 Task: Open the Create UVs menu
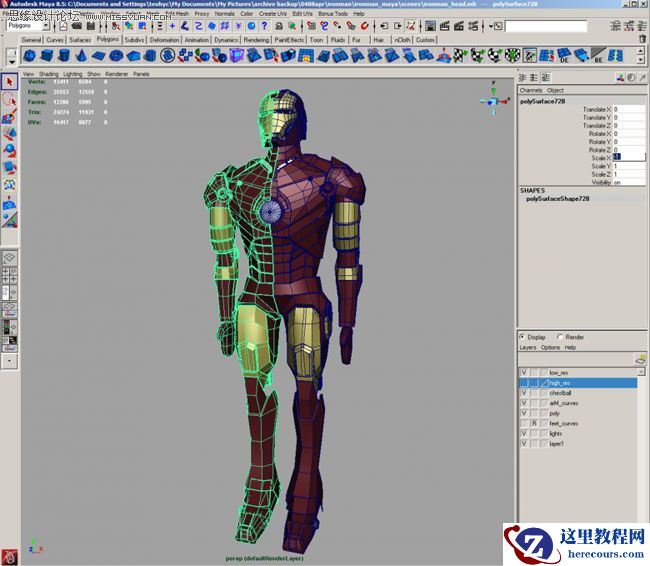click(x=275, y=14)
